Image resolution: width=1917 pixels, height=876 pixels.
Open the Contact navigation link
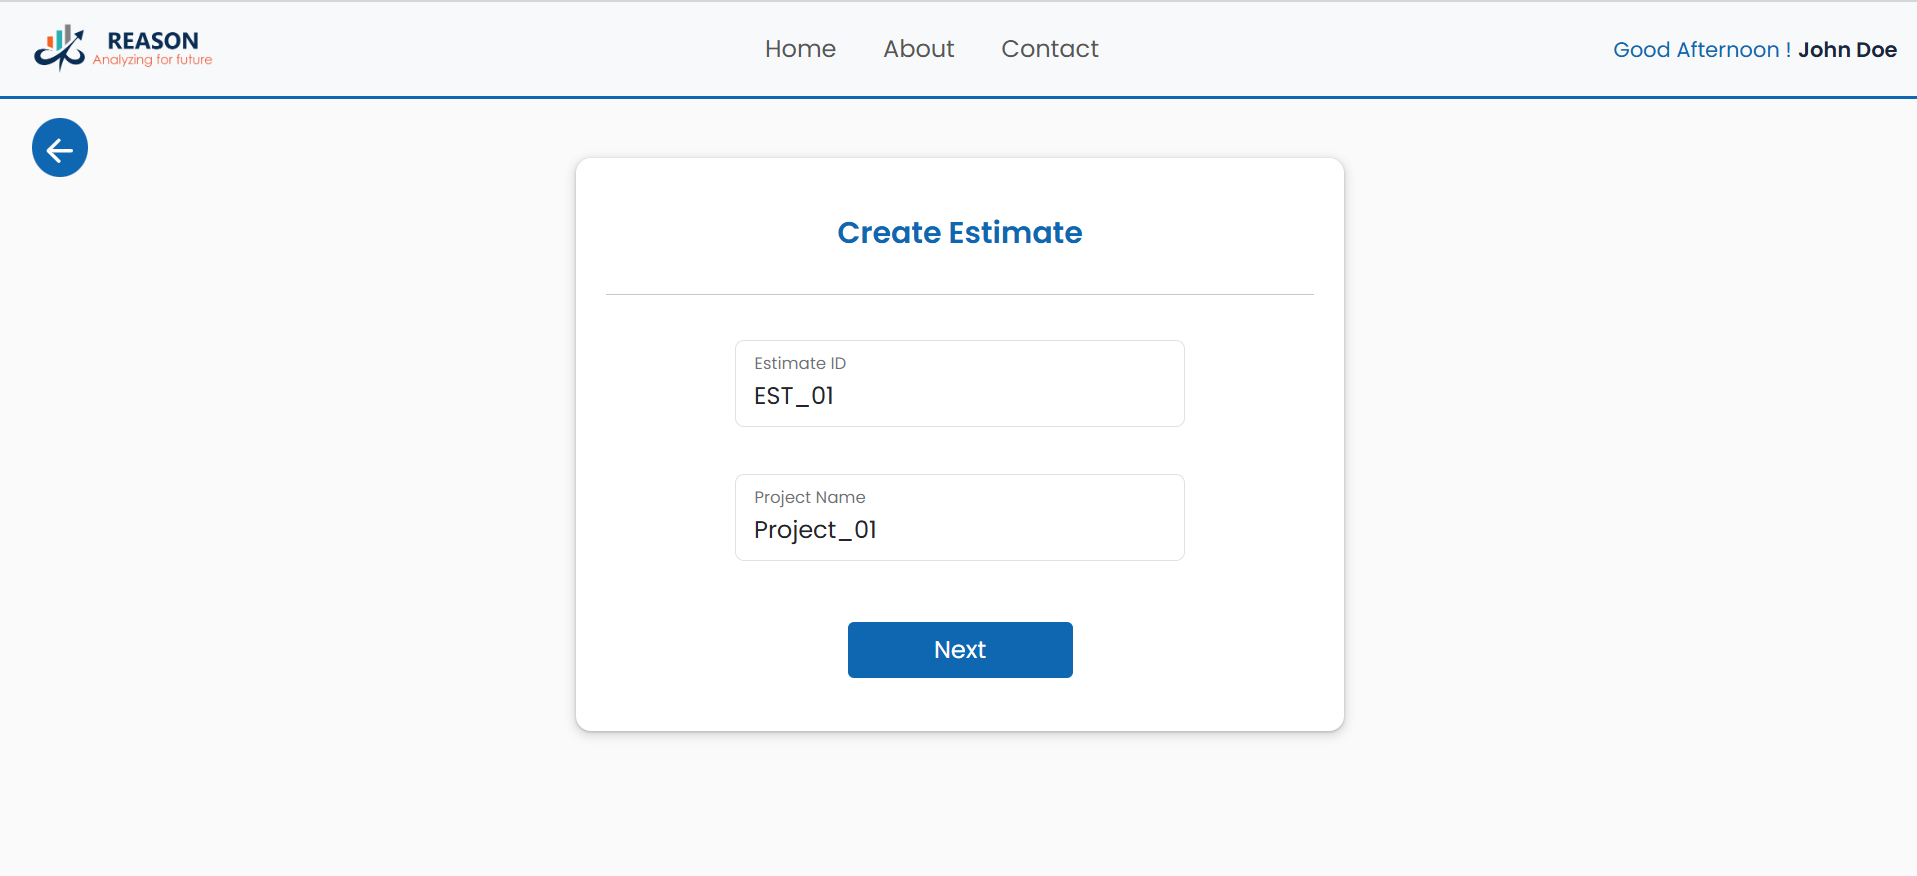(1049, 49)
